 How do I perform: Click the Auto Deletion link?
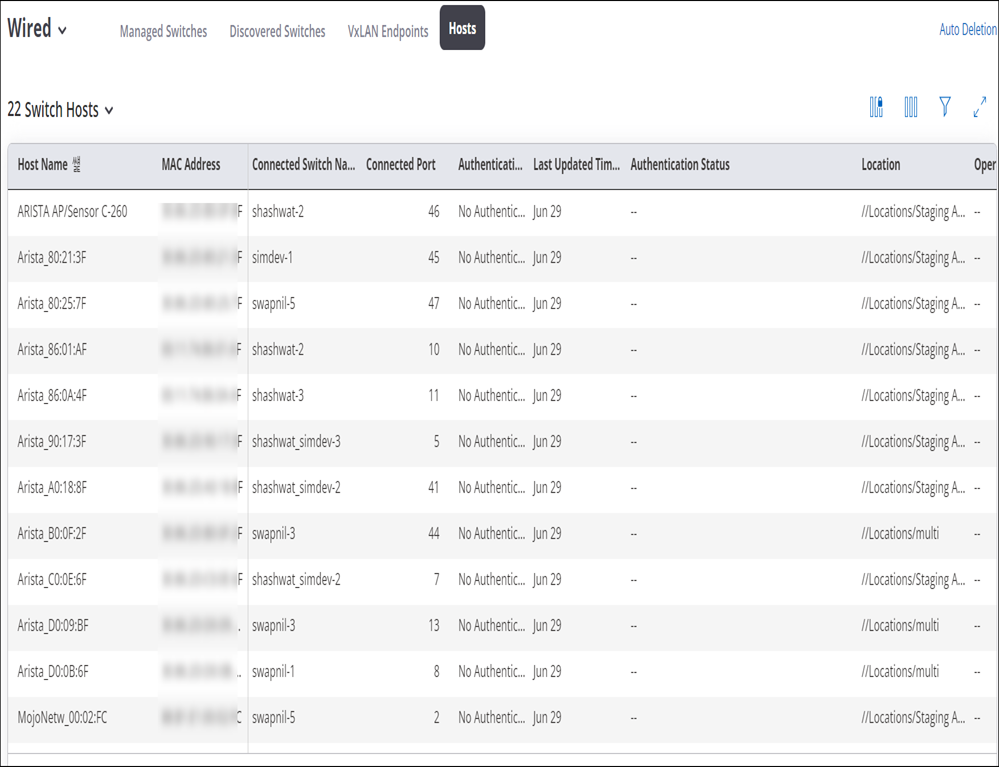[967, 30]
